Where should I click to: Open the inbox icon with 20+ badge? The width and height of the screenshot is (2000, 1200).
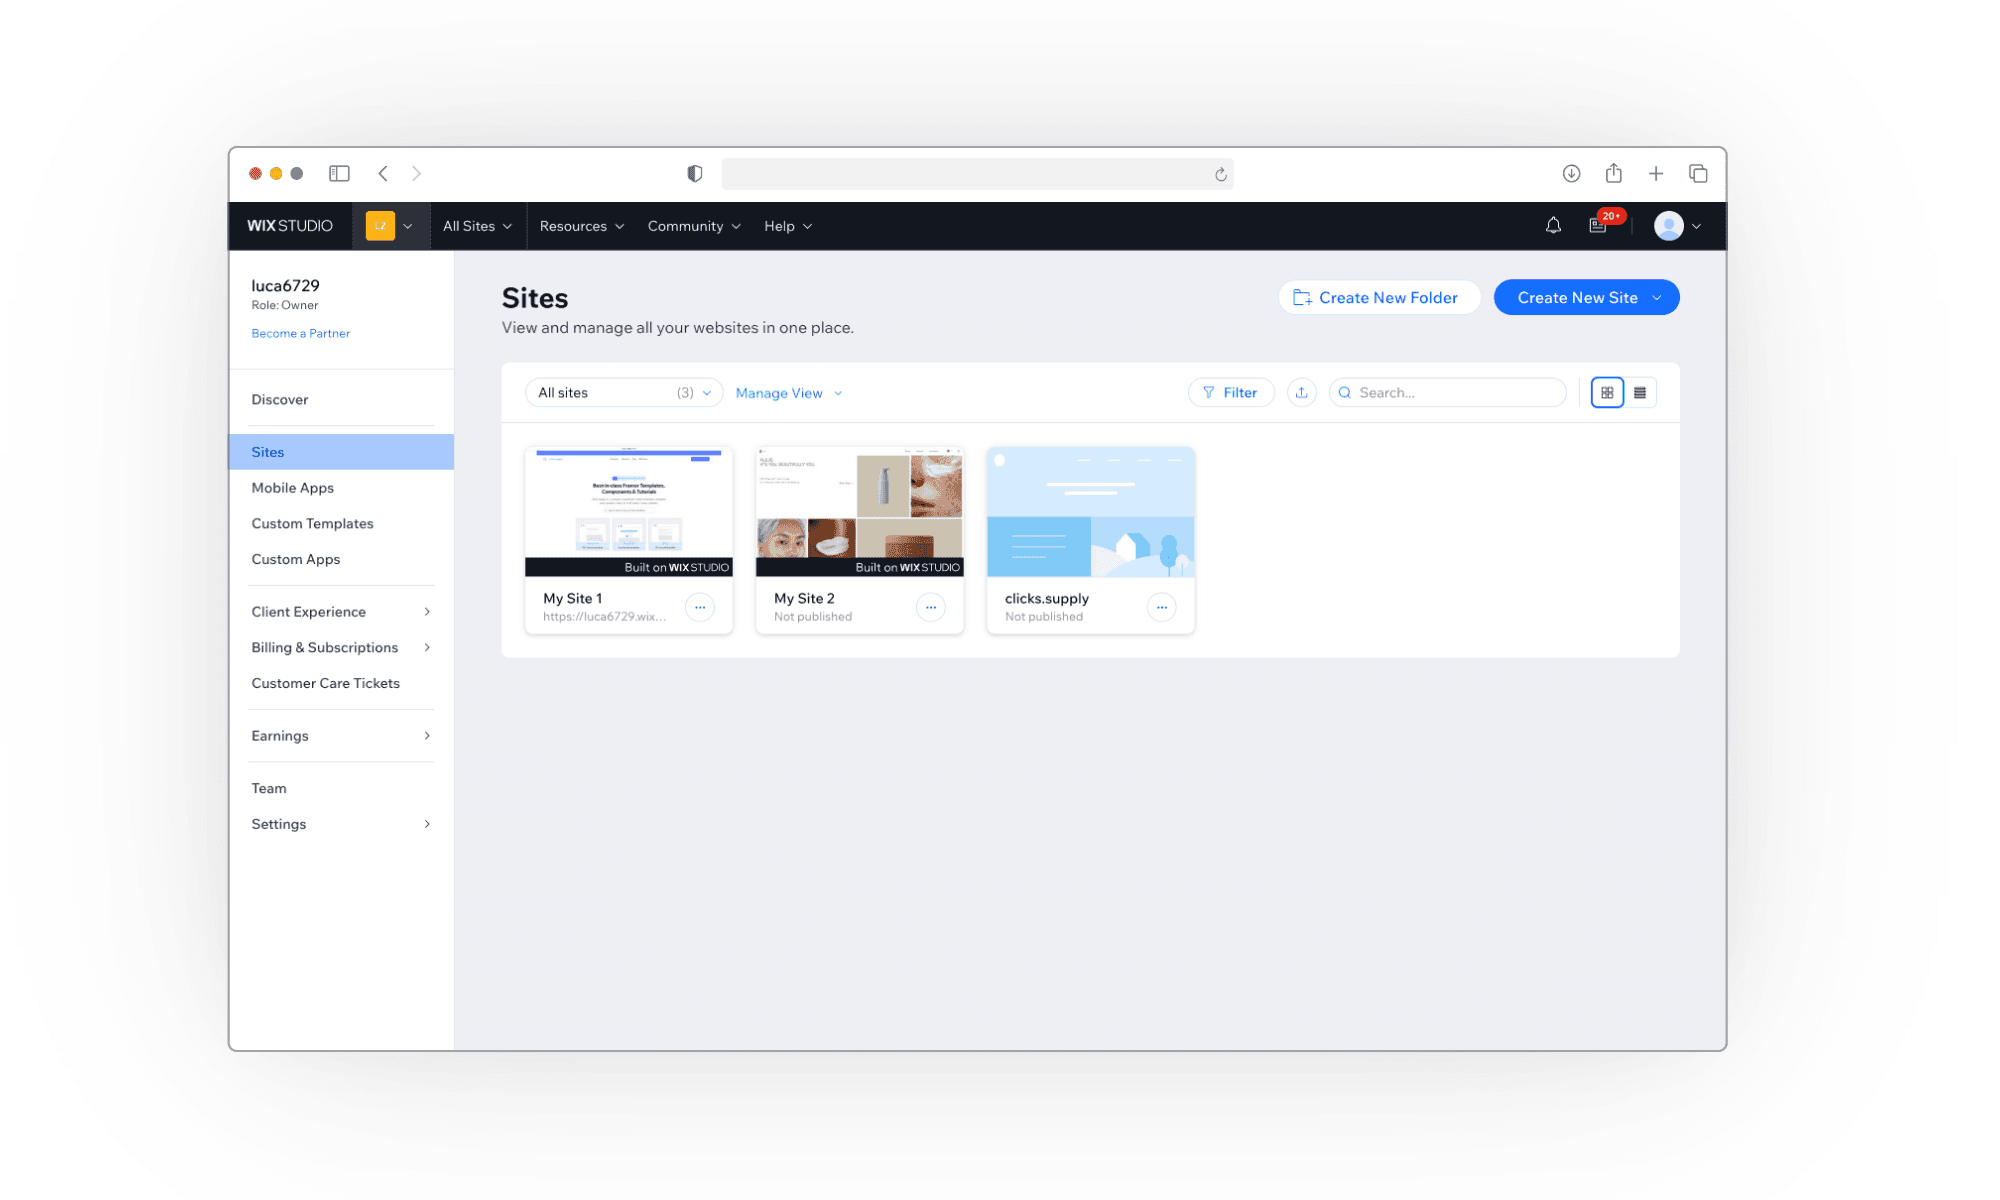(1598, 226)
